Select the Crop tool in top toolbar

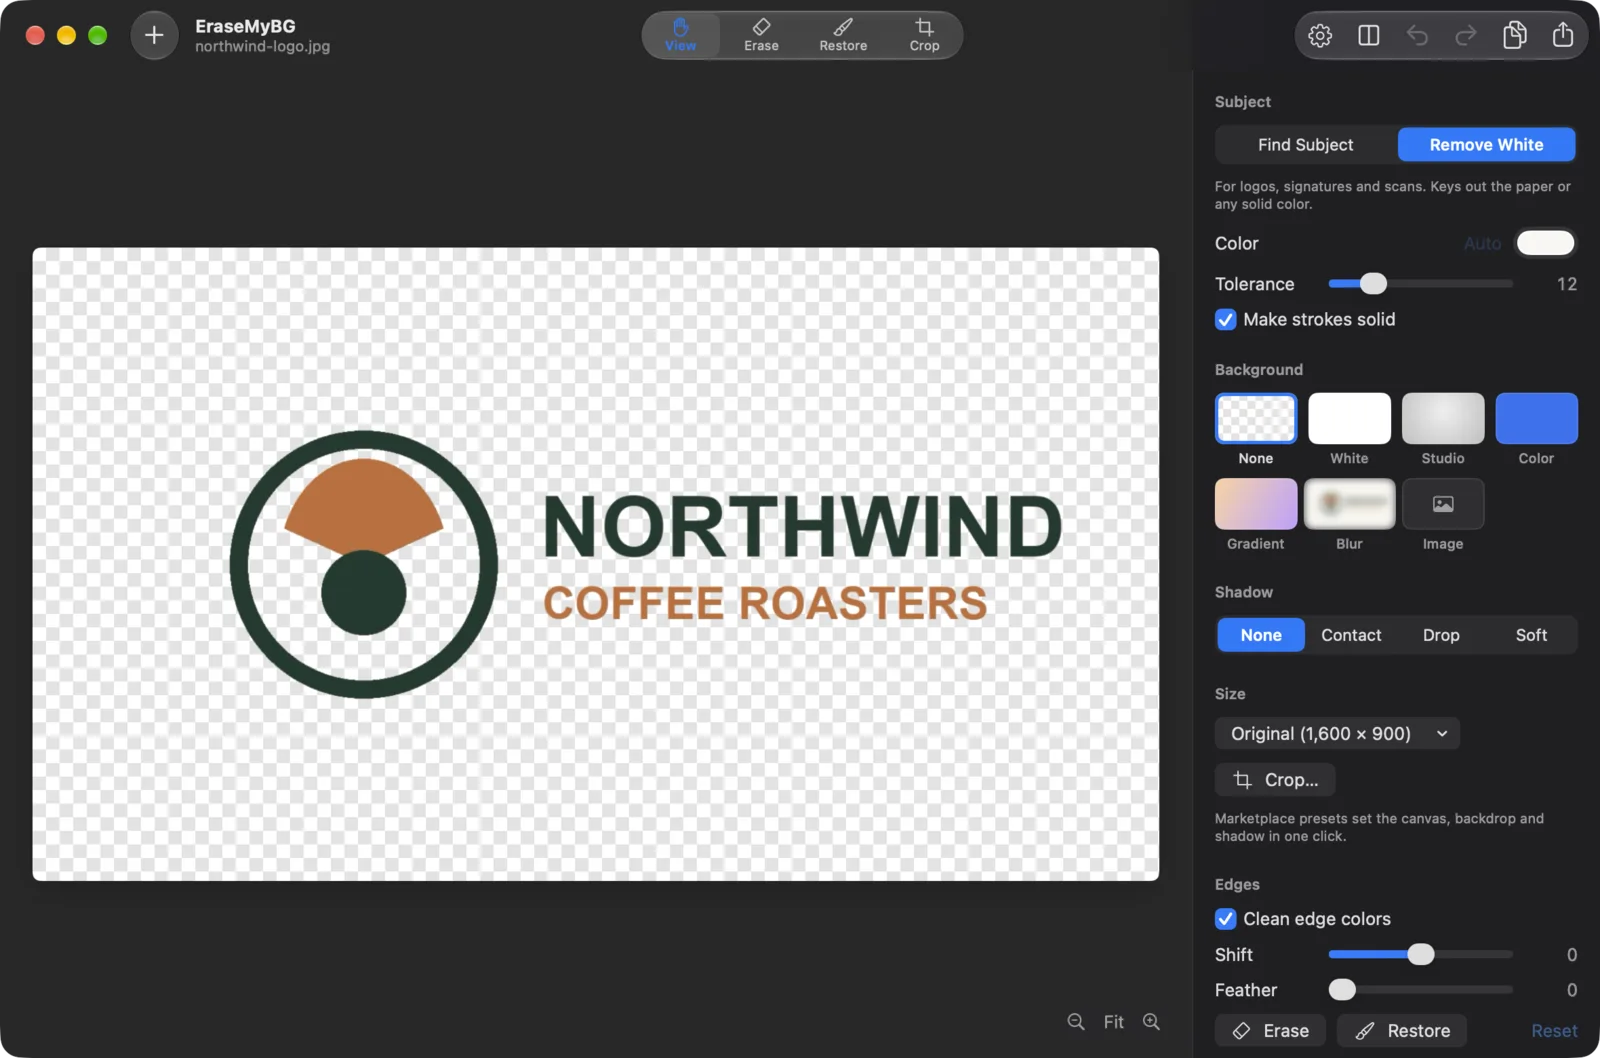924,35
